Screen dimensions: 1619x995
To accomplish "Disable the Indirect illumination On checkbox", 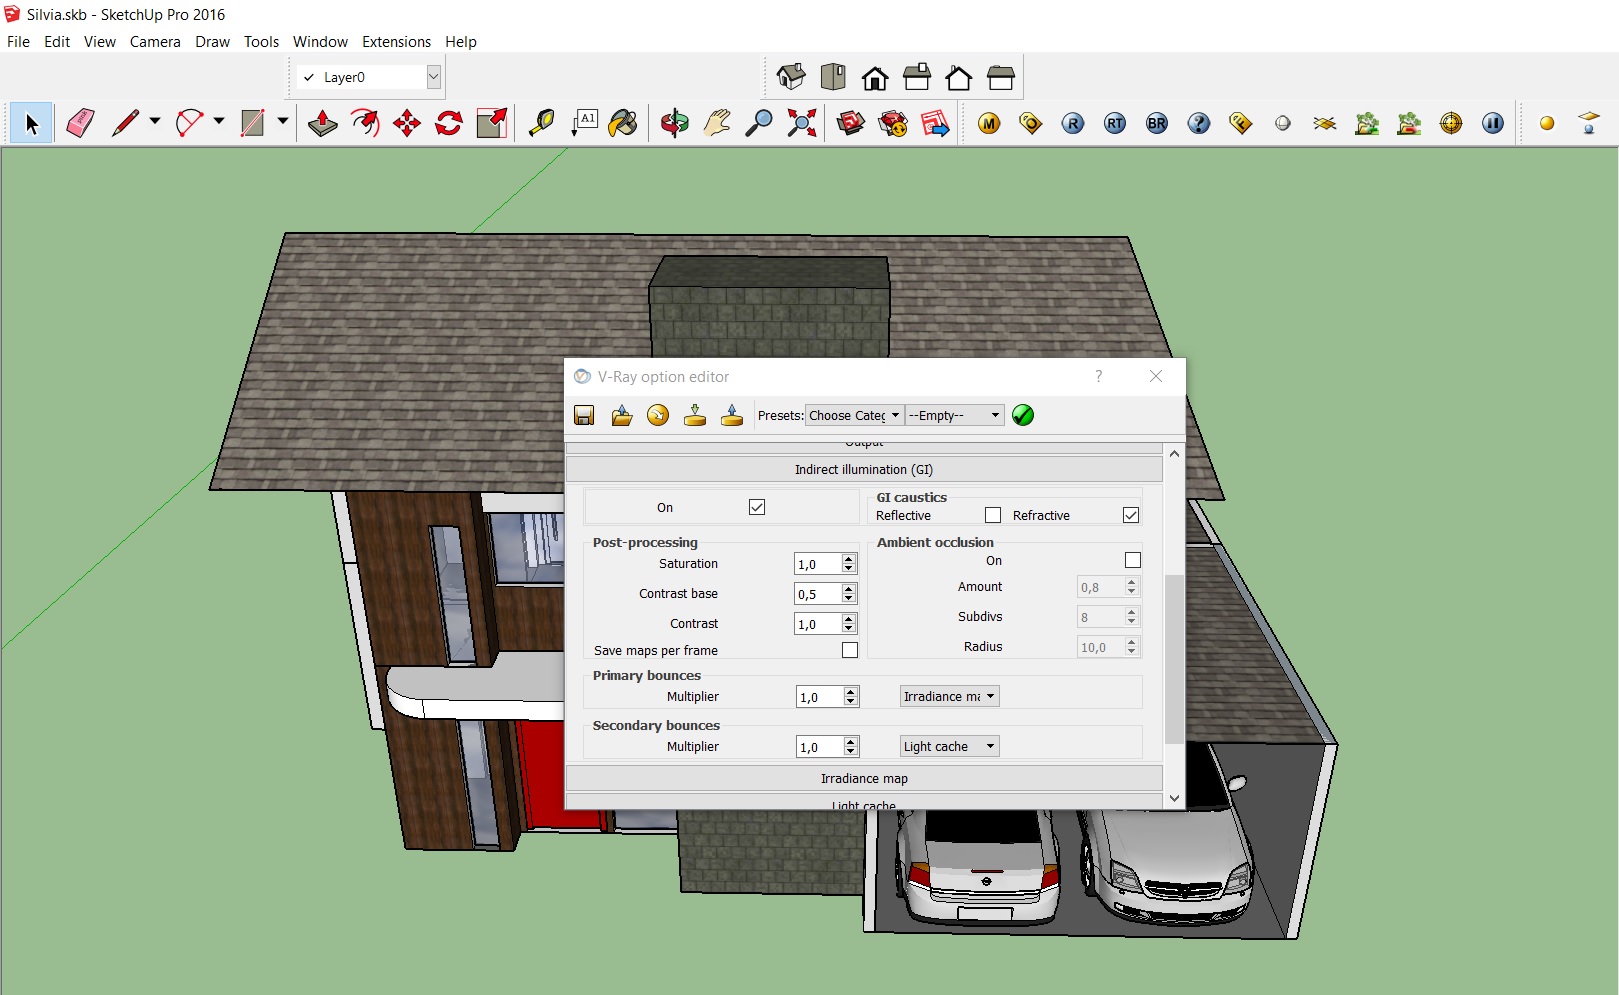I will coord(757,507).
